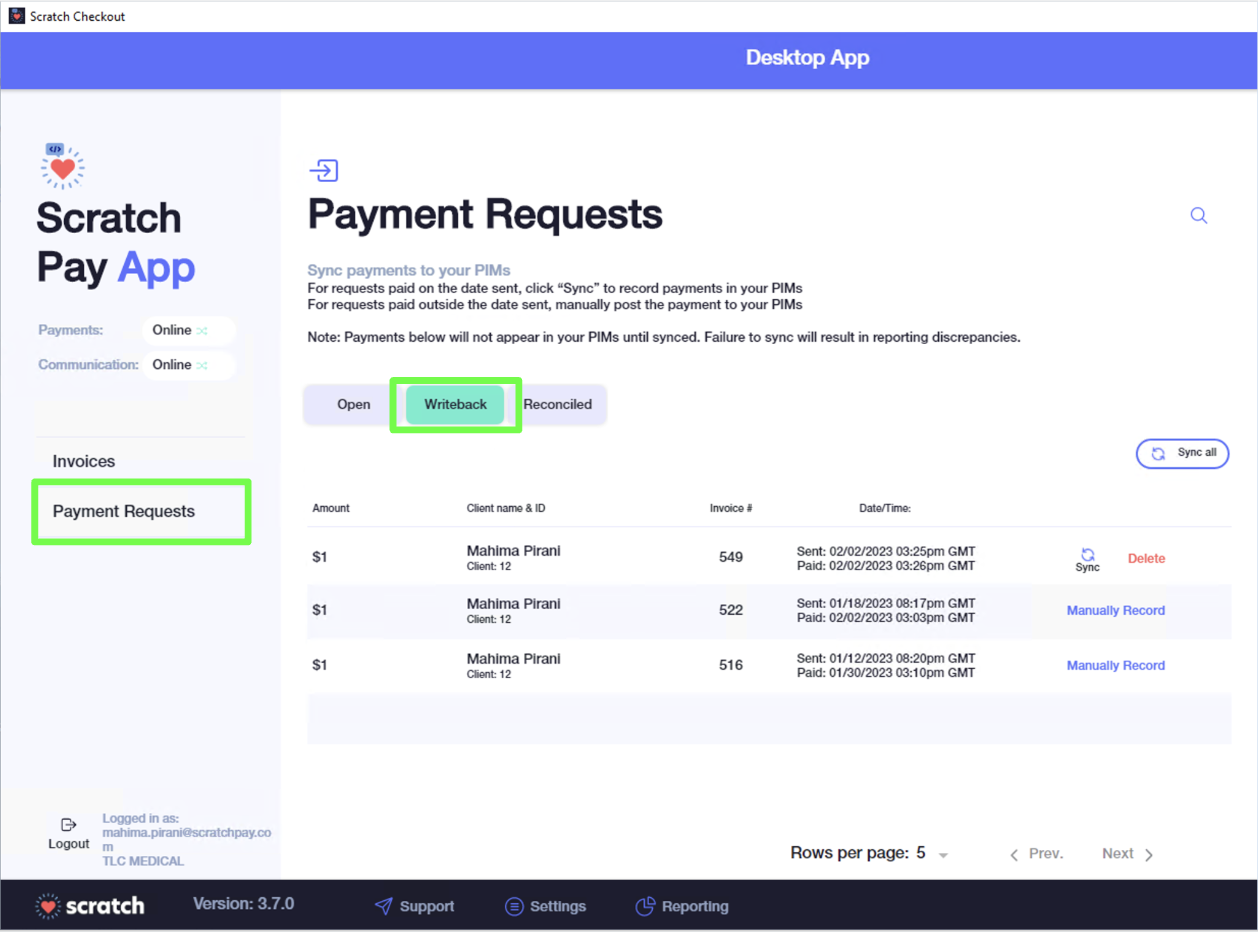Click the Amount column header
The image size is (1258, 932).
[331, 508]
